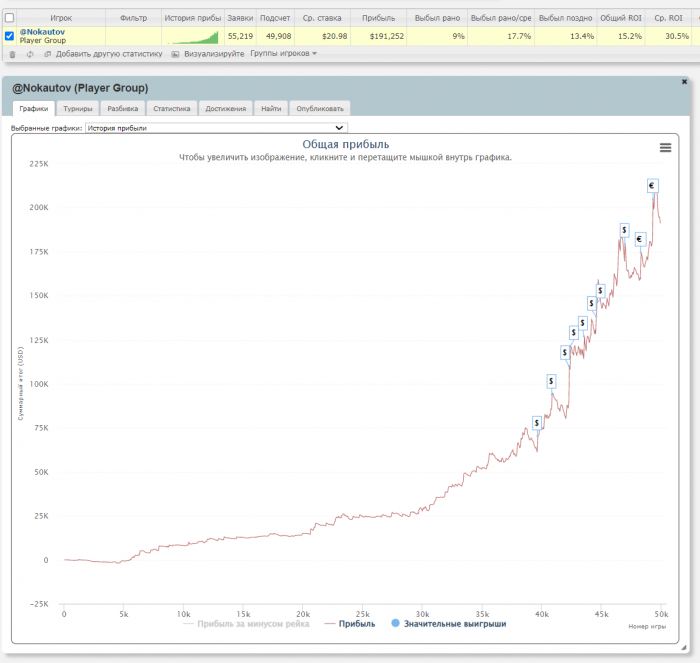Open the 'Статистика' tab

(171, 108)
